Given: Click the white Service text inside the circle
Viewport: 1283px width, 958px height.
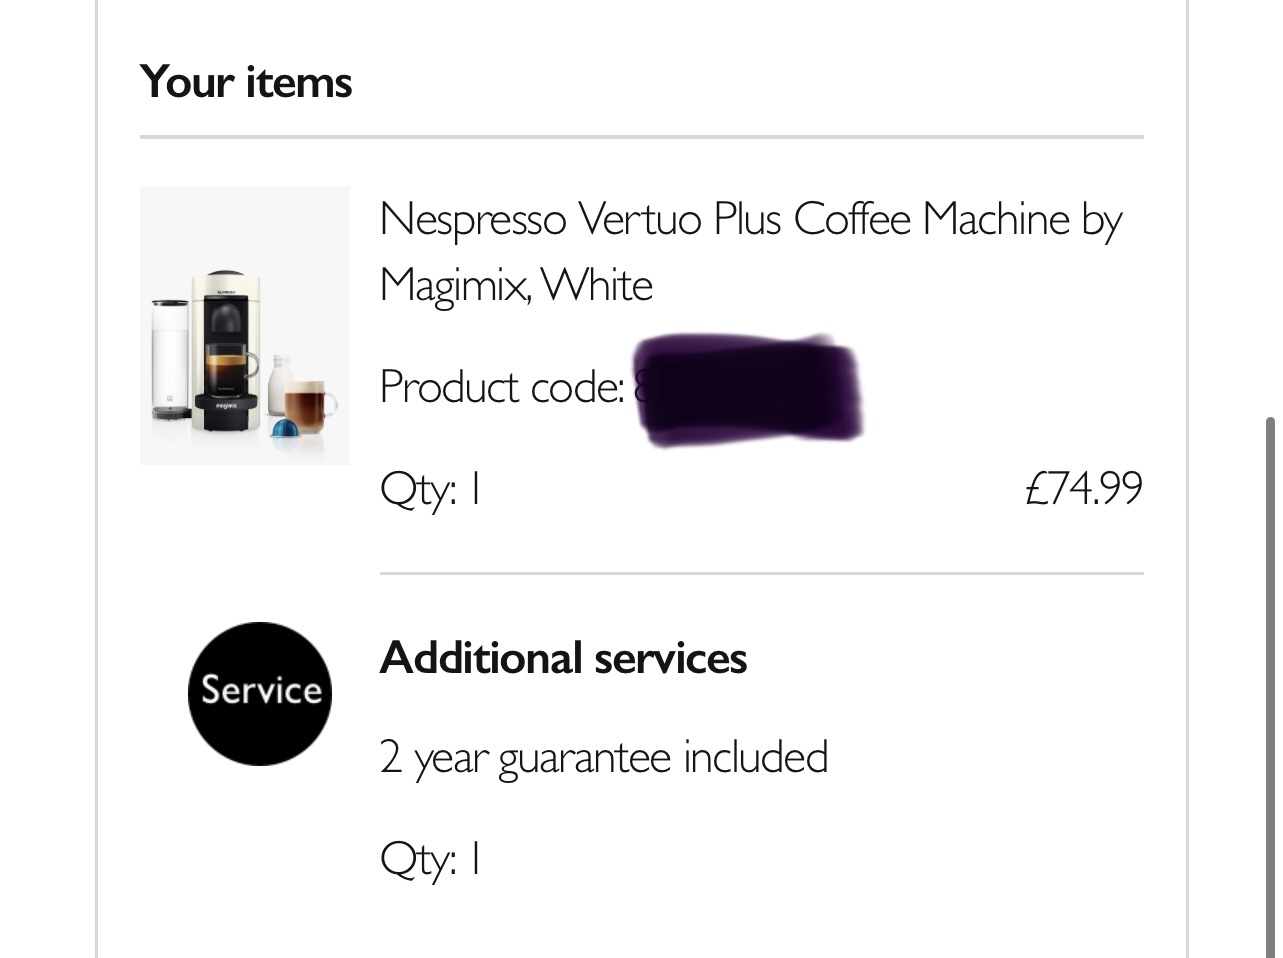Looking at the screenshot, I should coord(261,690).
